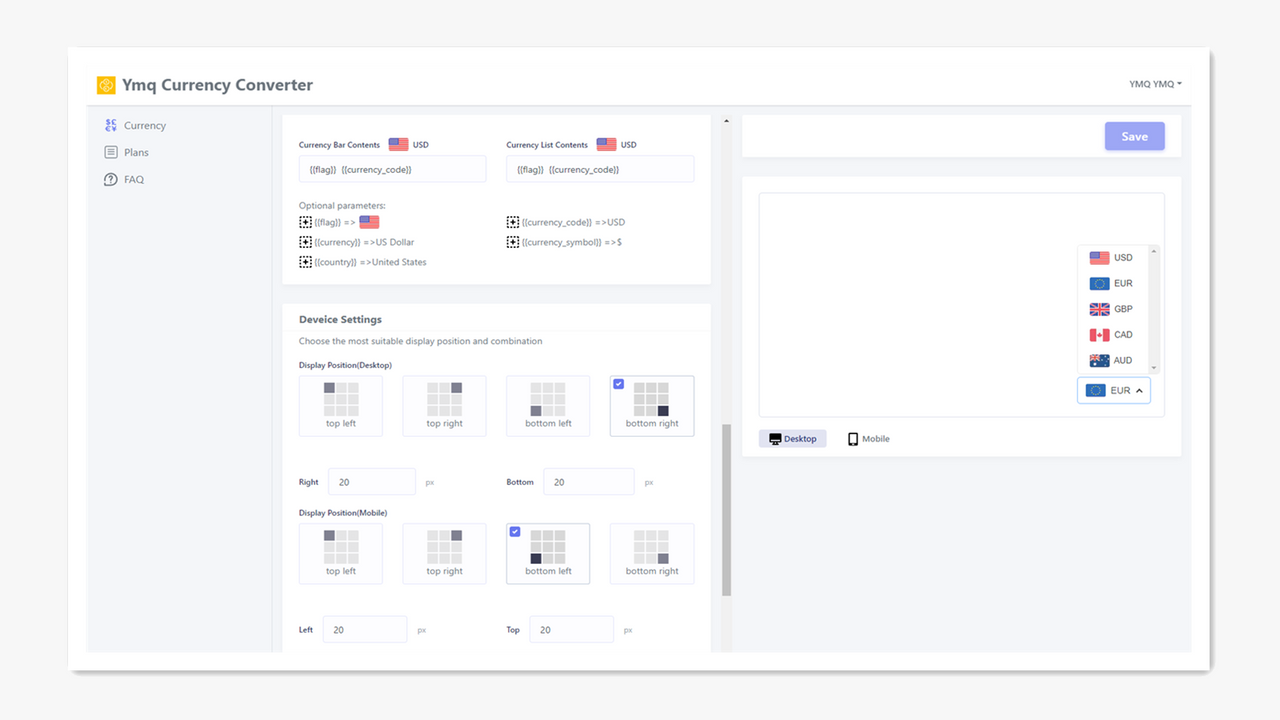Select desktop bottom left display position
Image resolution: width=1280 pixels, height=720 pixels.
[548, 406]
